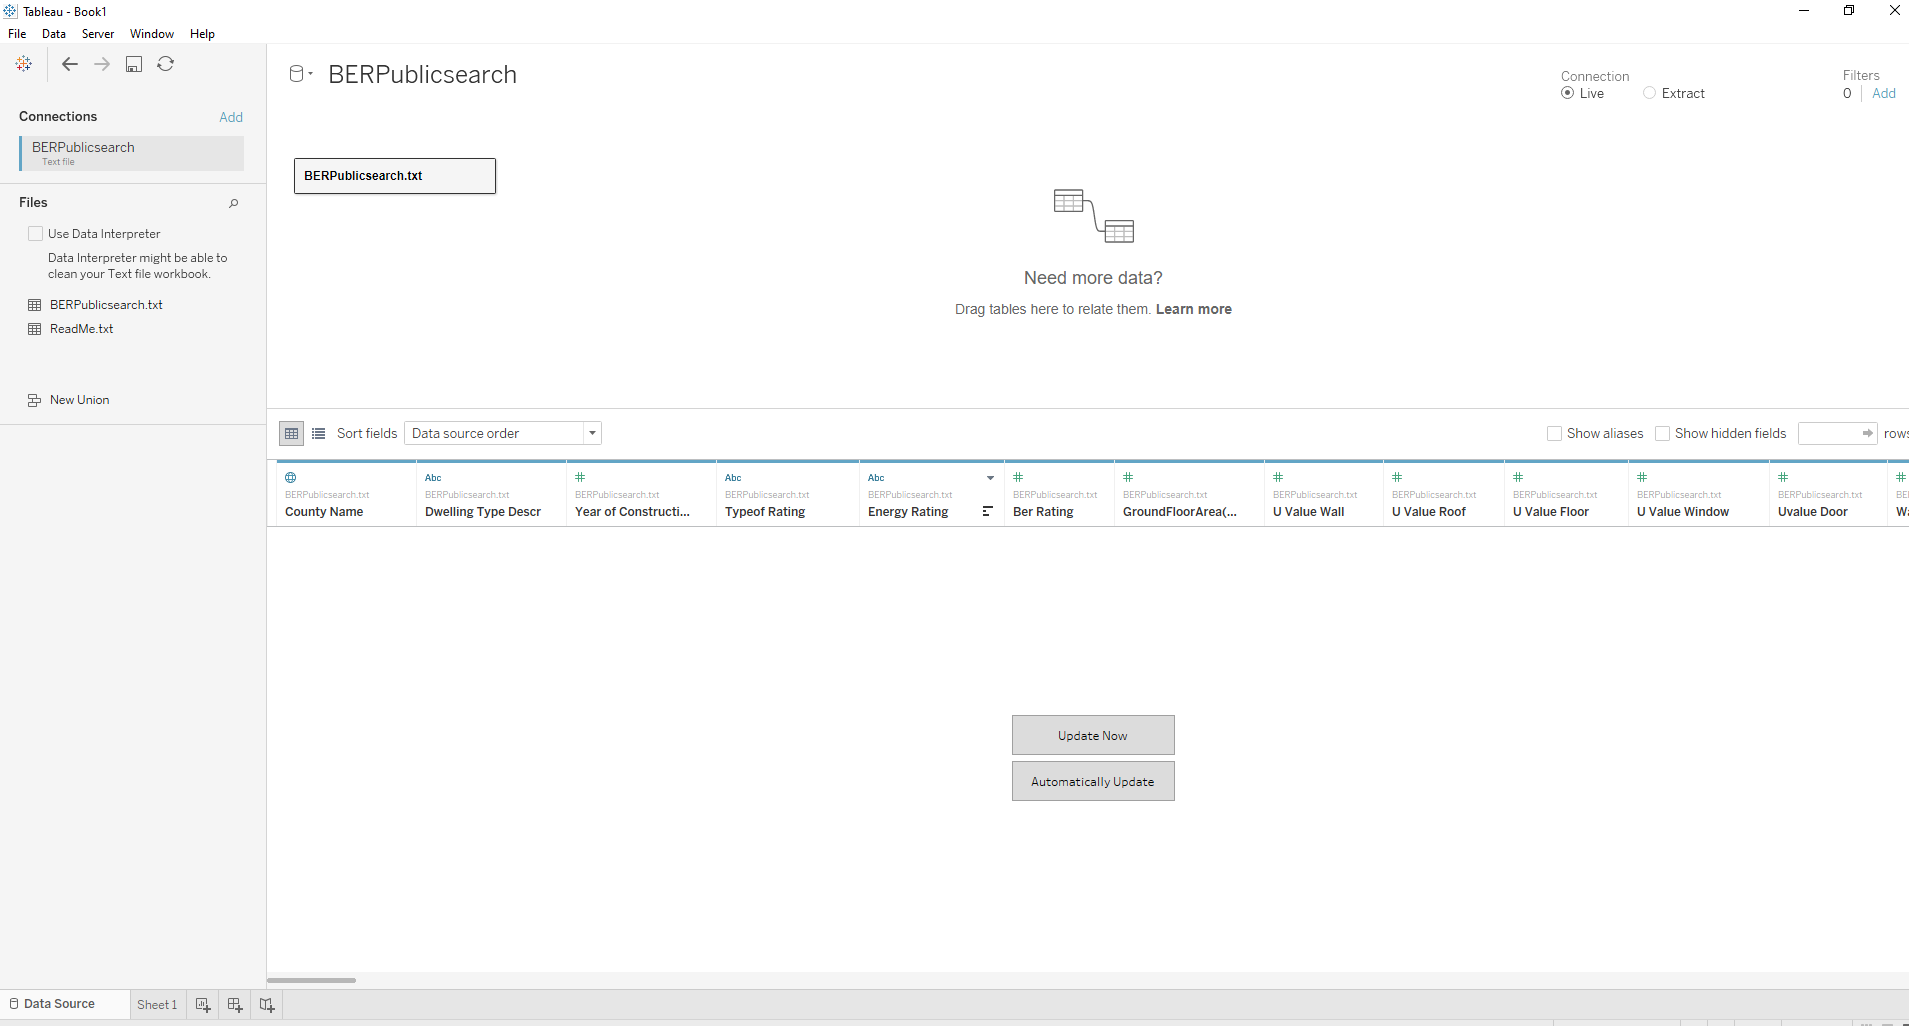The width and height of the screenshot is (1909, 1026).
Task: Click number type icon of U Value Floor
Action: [x=1518, y=477]
